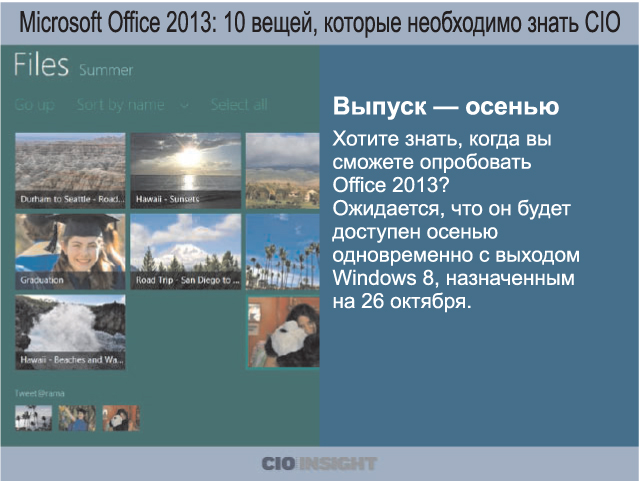Open the mountain landscape photo beside Hawaii - Sunsets
Image resolution: width=640 pixels, height=482 pixels.
coord(282,171)
